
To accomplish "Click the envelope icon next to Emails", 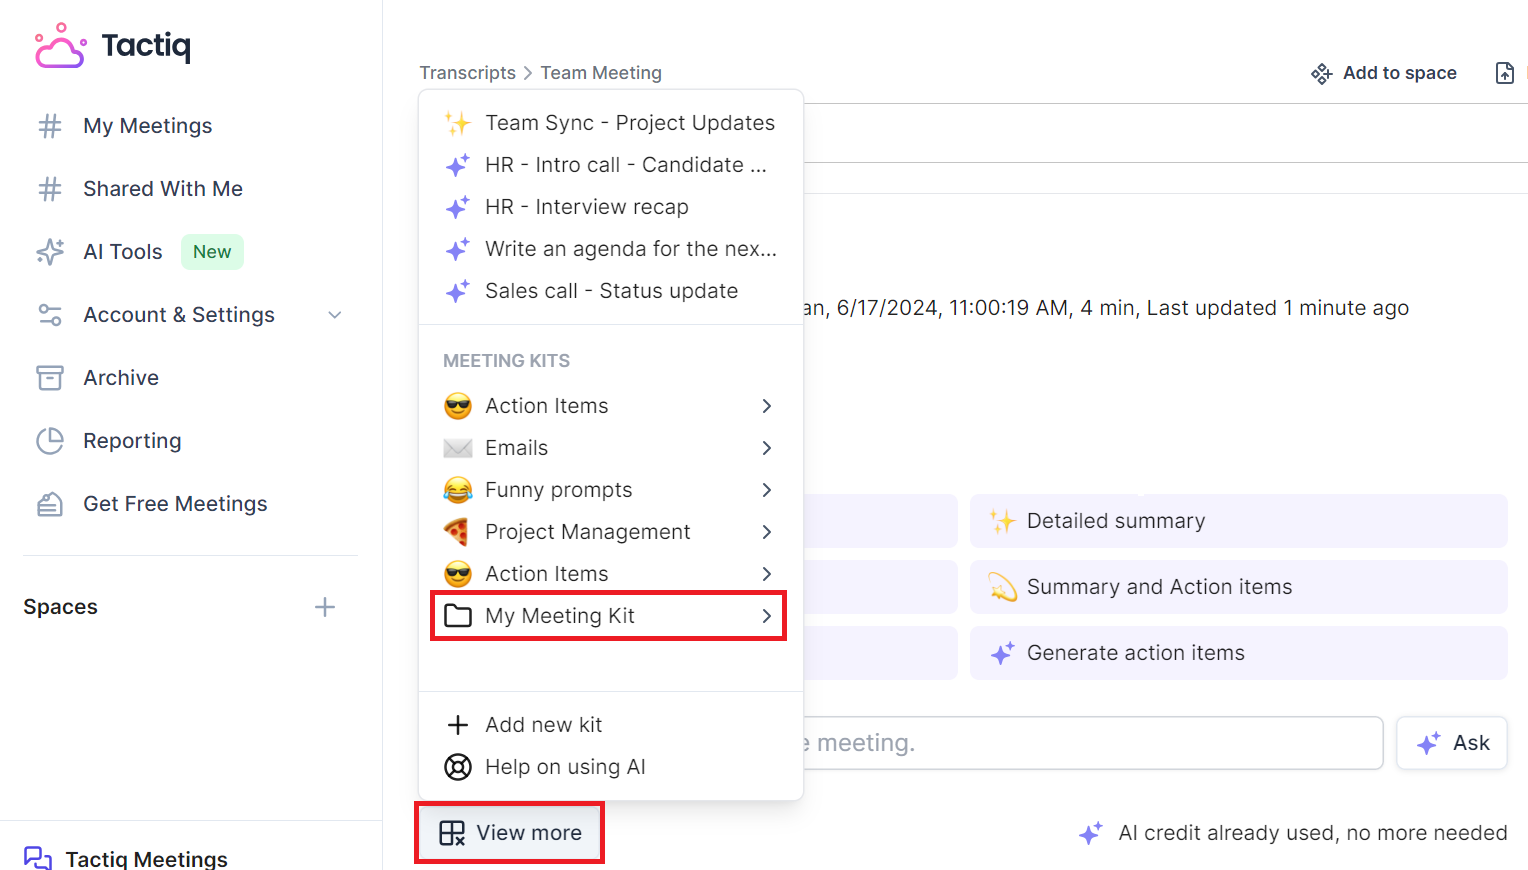I will [x=458, y=448].
